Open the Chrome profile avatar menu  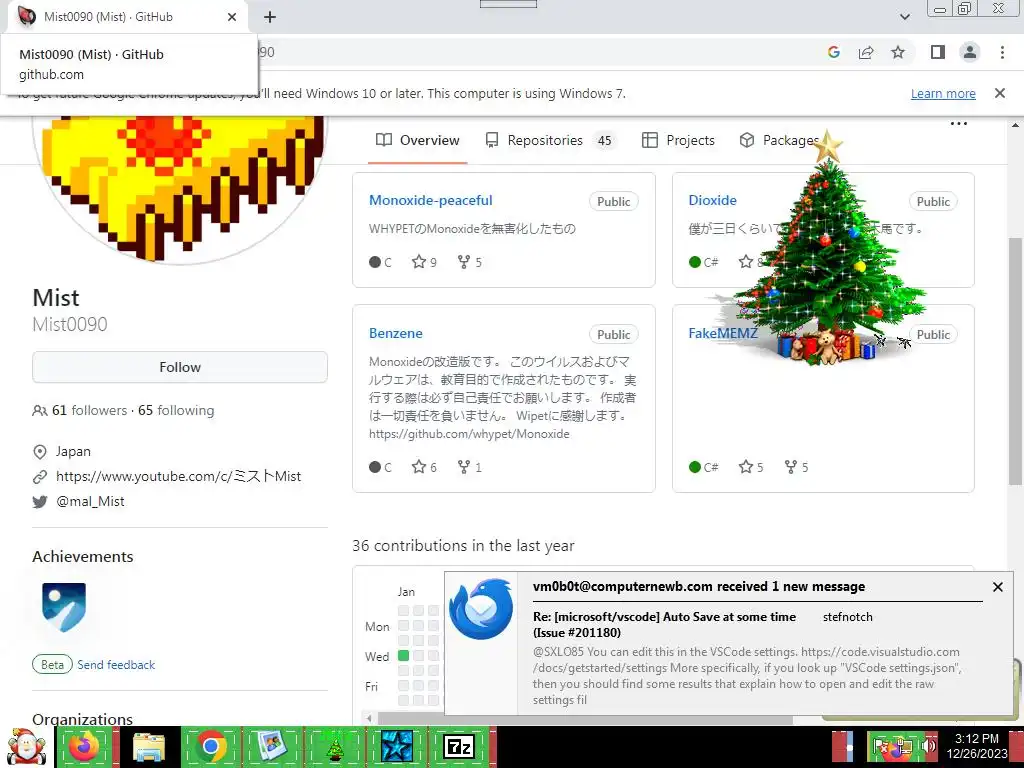[x=970, y=52]
